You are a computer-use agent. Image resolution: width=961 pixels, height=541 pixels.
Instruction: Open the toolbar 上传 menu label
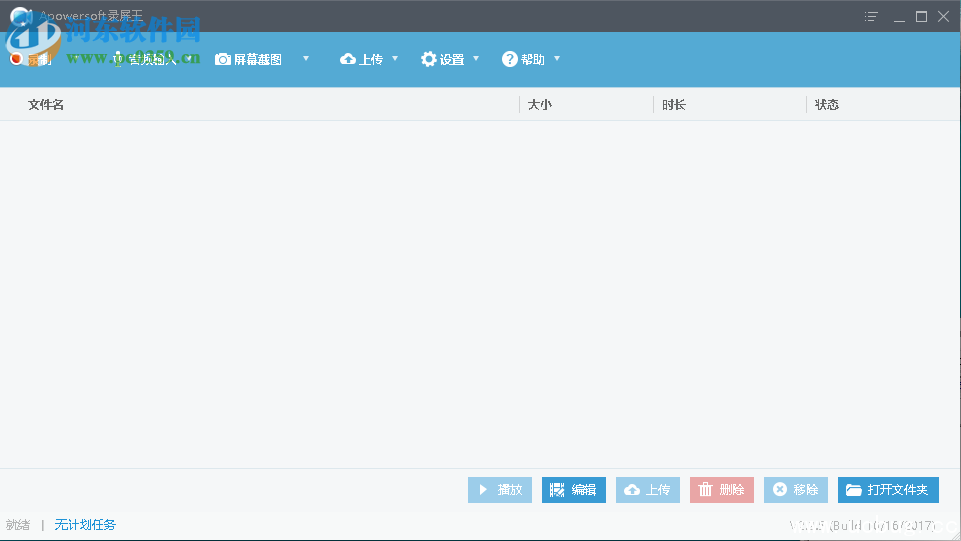pos(371,59)
